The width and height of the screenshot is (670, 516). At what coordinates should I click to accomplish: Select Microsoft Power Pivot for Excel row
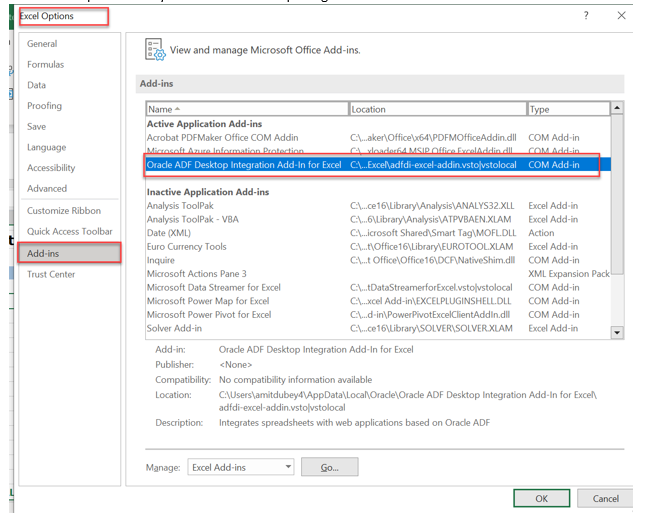point(378,315)
